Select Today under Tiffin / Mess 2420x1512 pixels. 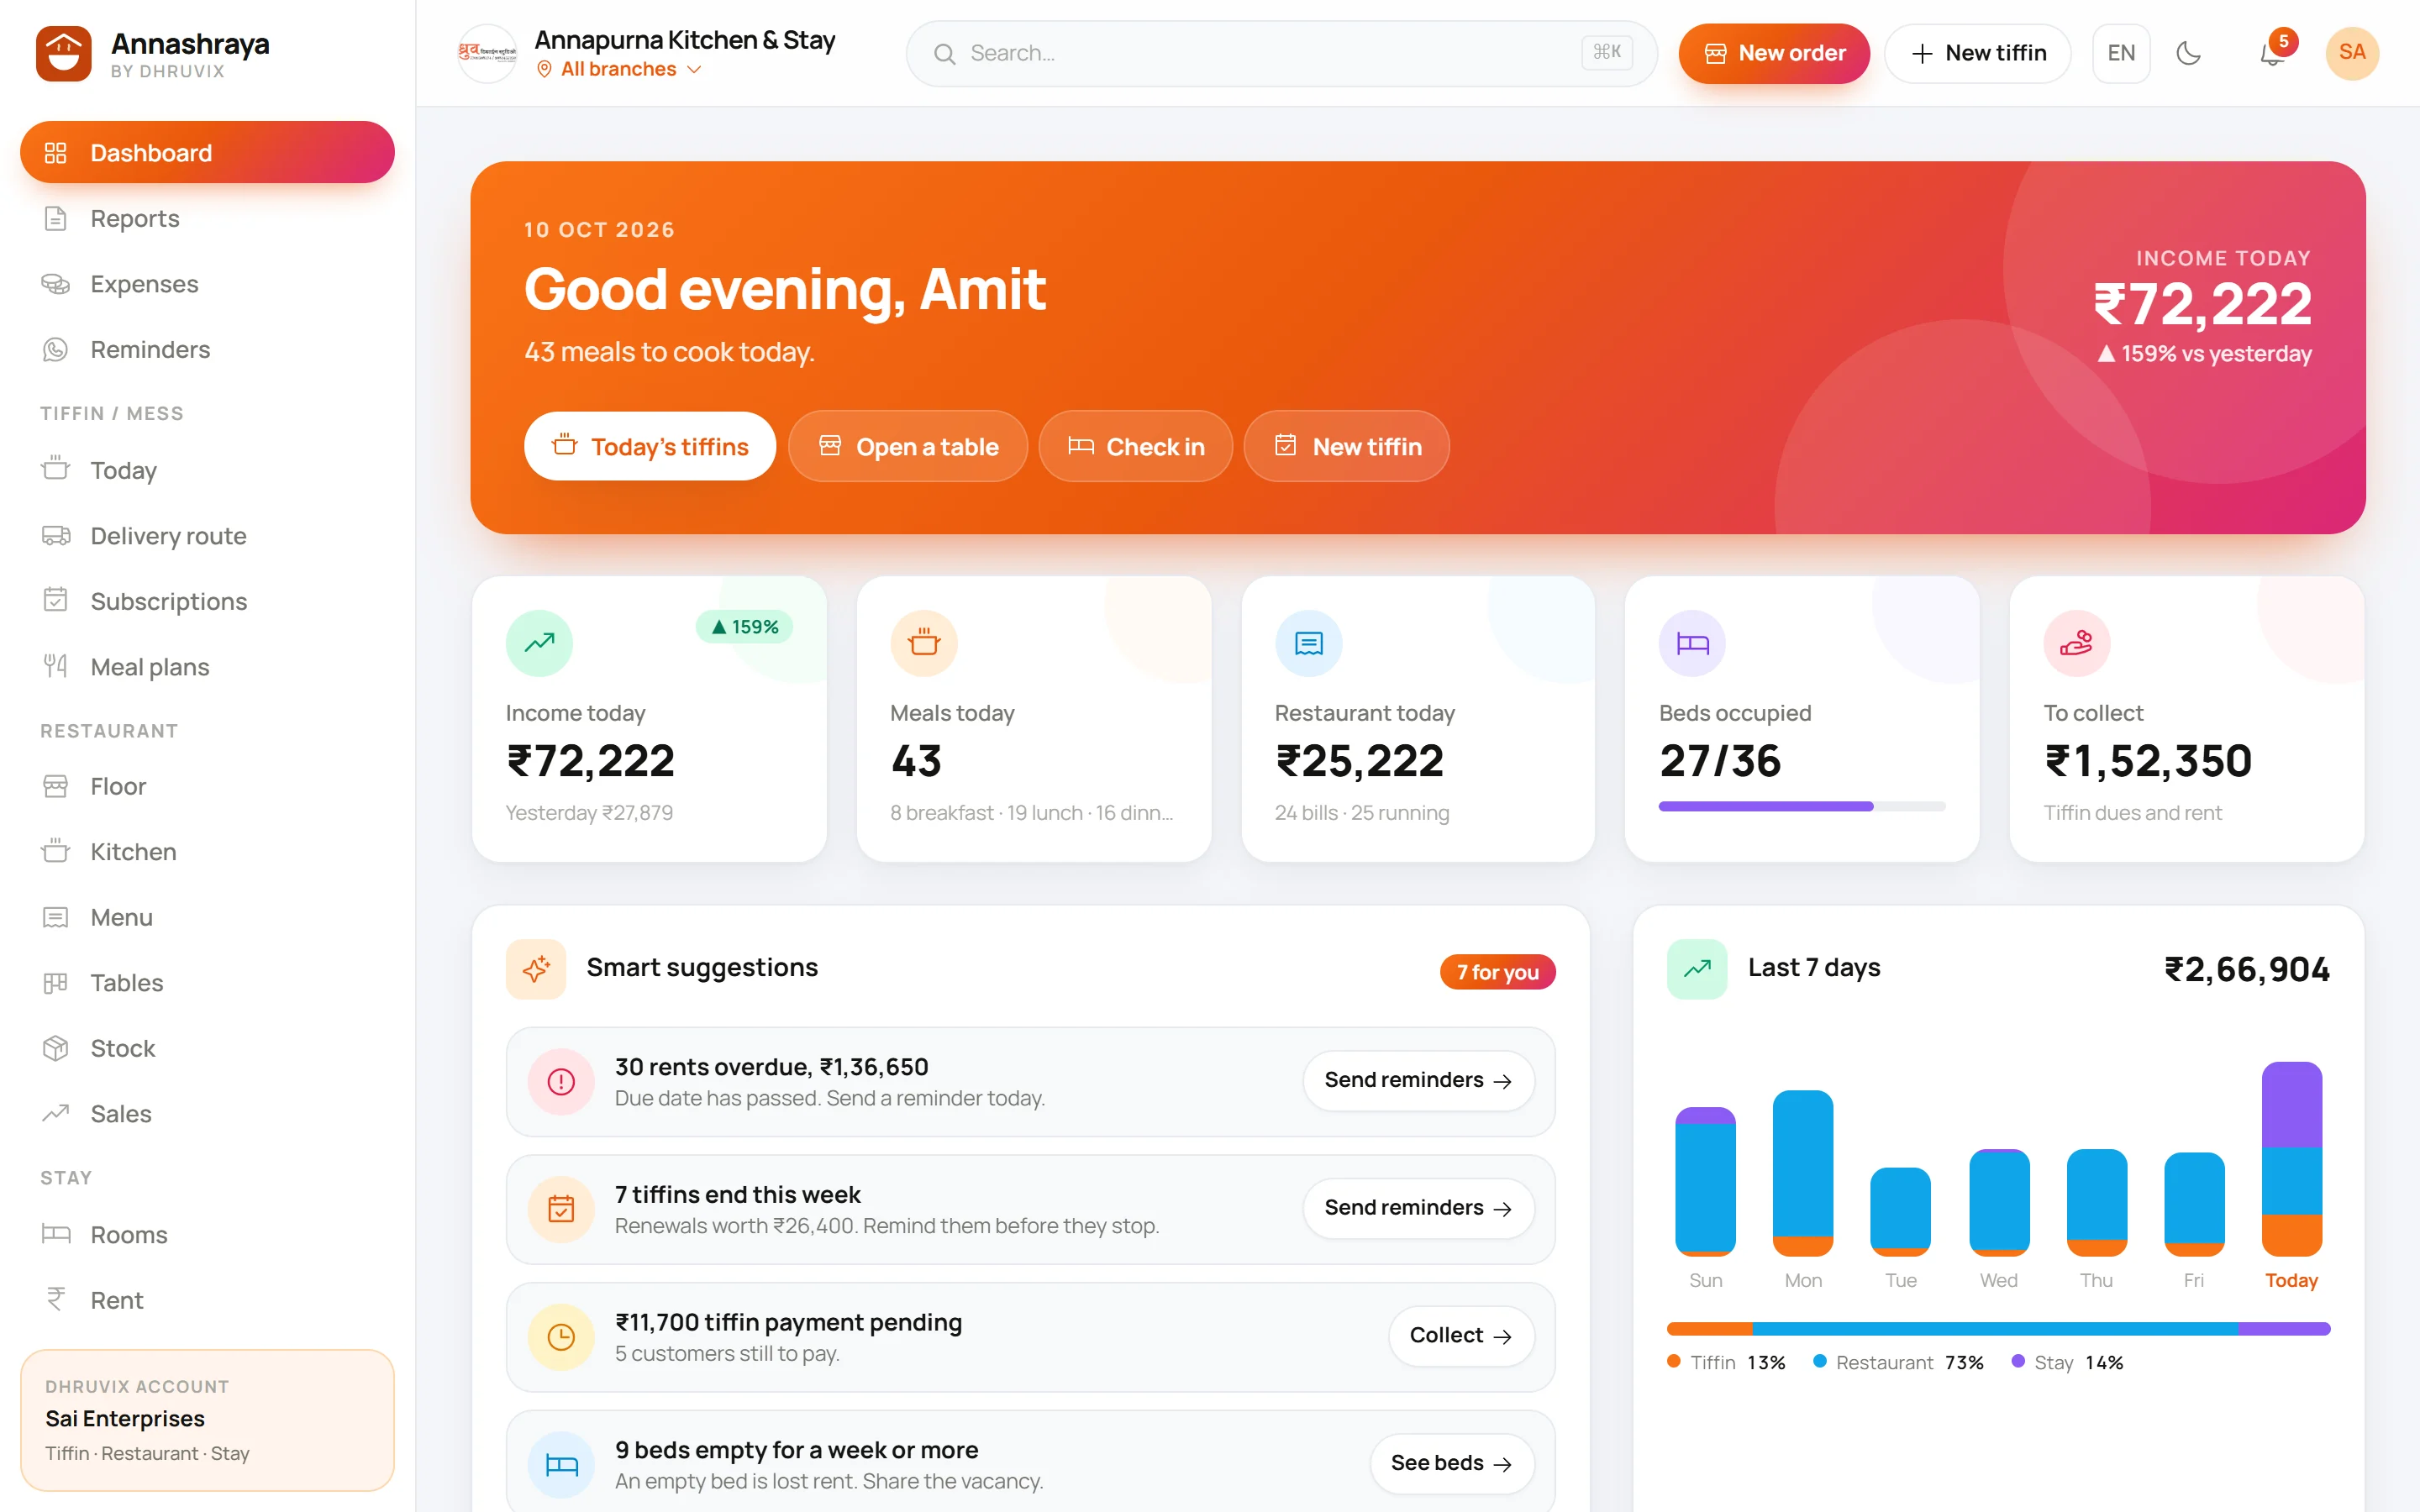tap(207, 470)
